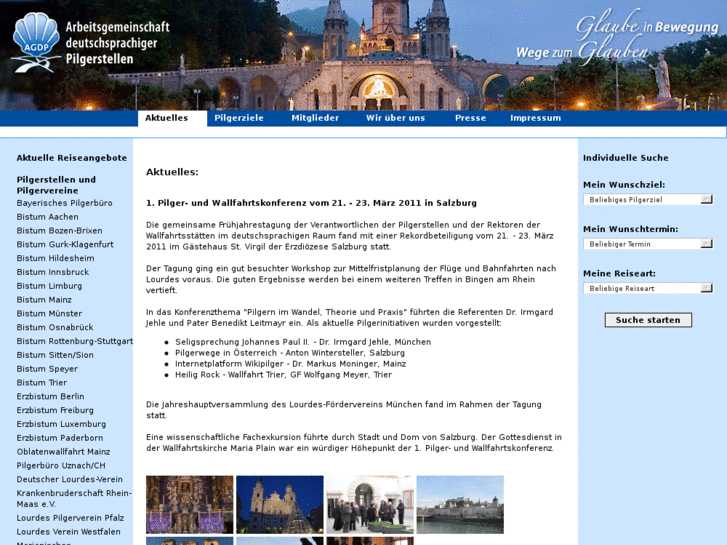Screen dimensions: 727x545
Task: Open Bistum Speyer link
Action: click(x=47, y=369)
